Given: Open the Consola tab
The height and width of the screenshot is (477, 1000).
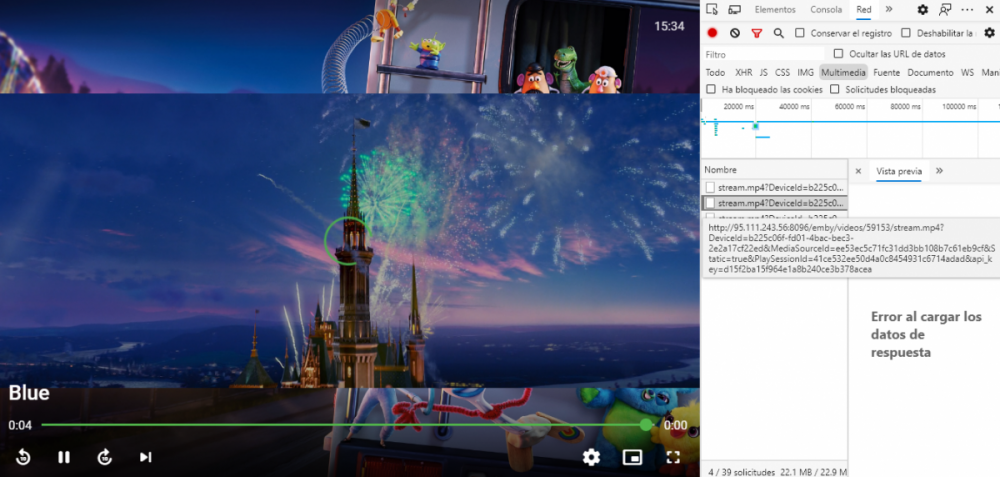Looking at the screenshot, I should tap(826, 10).
